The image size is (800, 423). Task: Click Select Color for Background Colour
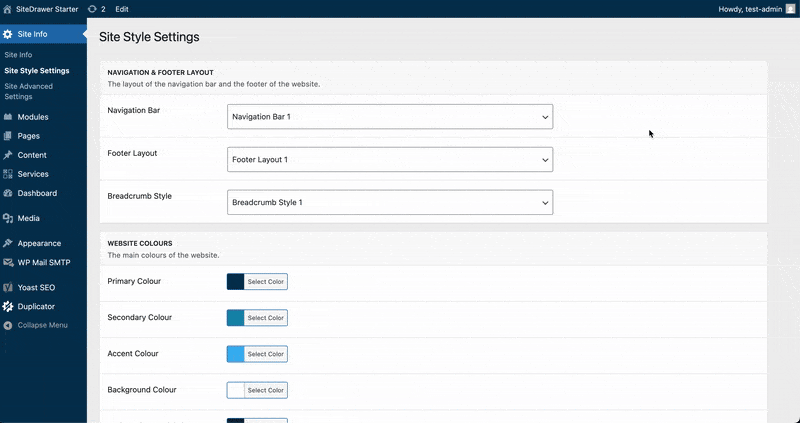tap(265, 390)
